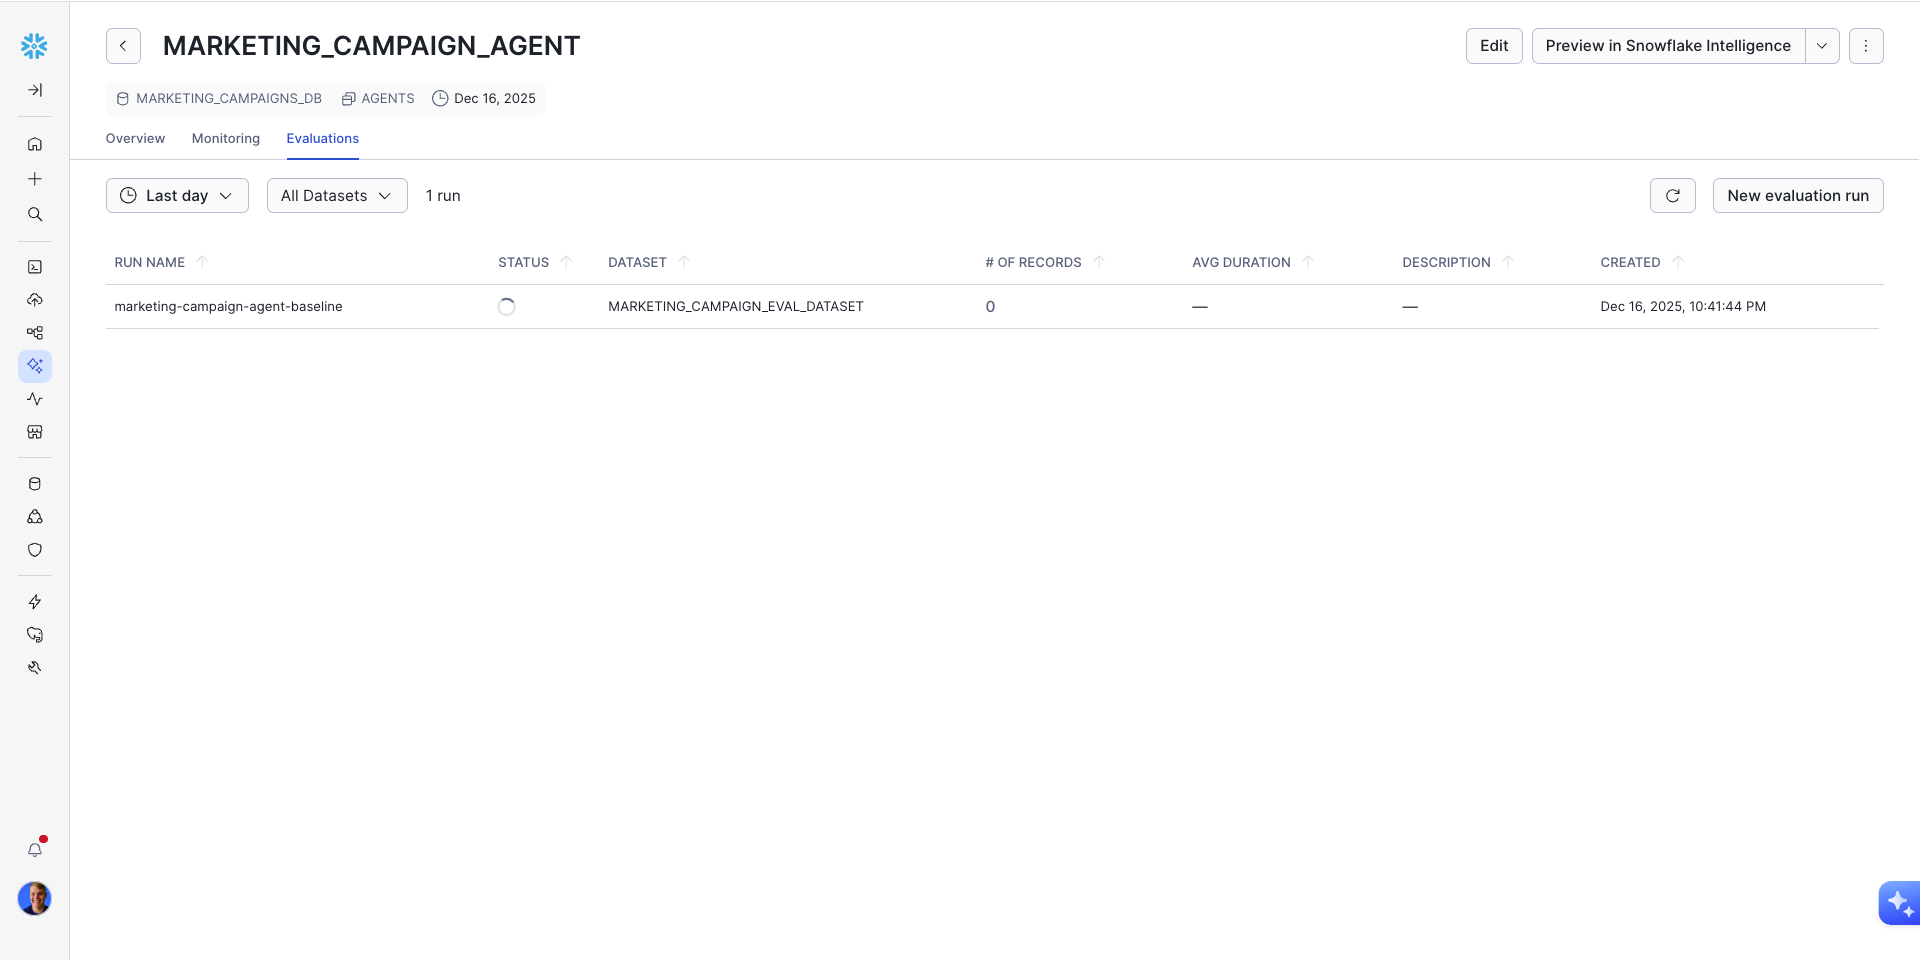The width and height of the screenshot is (1920, 960).
Task: Click the plus Create icon
Action: click(35, 179)
